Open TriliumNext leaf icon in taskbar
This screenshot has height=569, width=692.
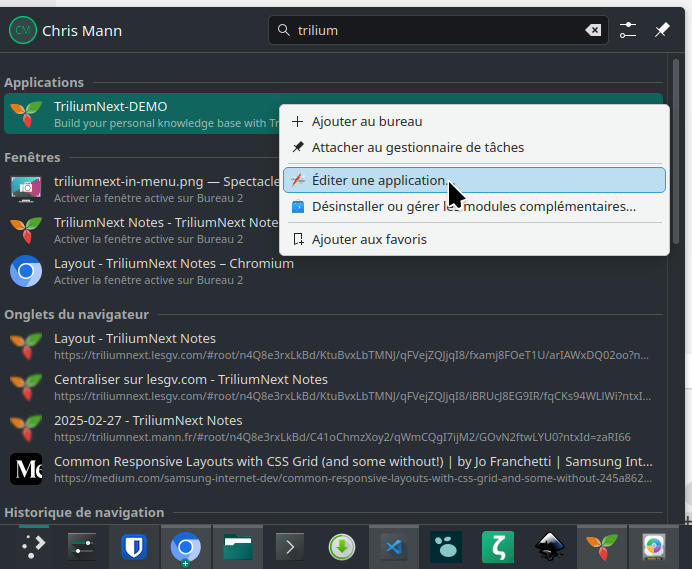click(602, 547)
